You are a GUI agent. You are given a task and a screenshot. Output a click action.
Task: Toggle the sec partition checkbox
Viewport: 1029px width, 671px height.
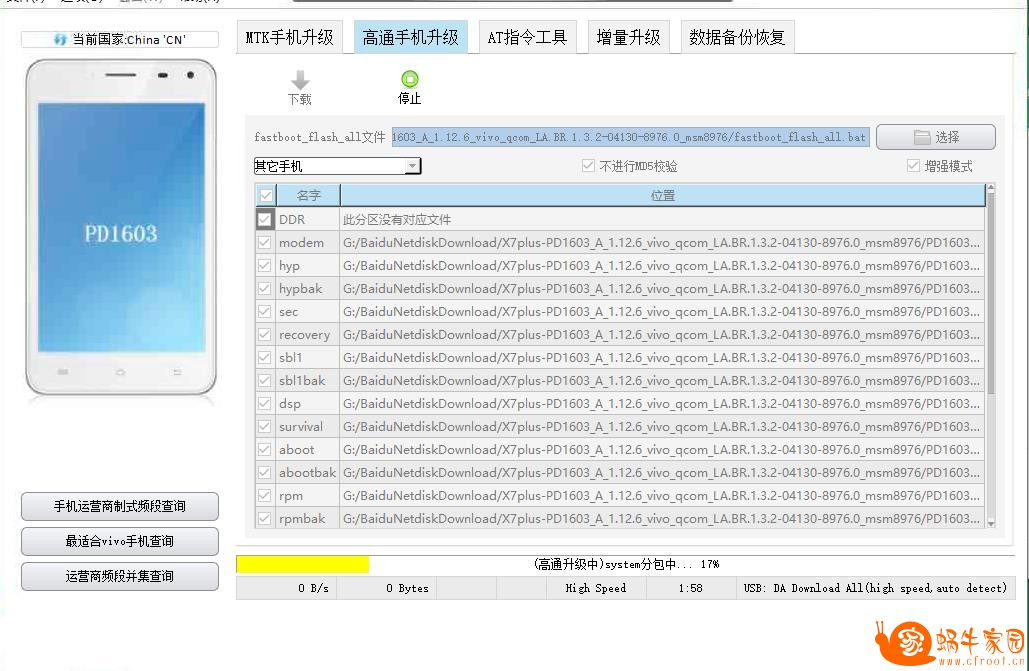(264, 311)
